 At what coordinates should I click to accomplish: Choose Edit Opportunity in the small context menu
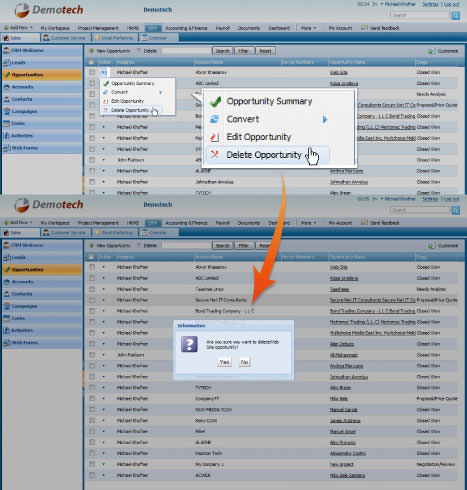click(x=127, y=101)
